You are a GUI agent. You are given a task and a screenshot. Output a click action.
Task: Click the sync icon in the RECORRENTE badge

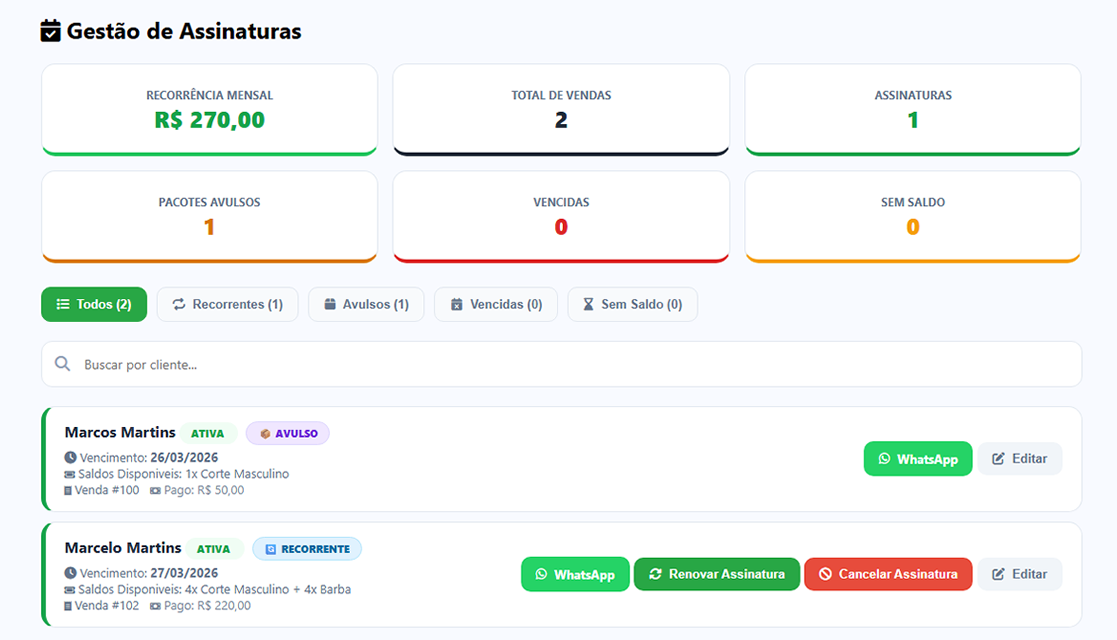click(271, 549)
